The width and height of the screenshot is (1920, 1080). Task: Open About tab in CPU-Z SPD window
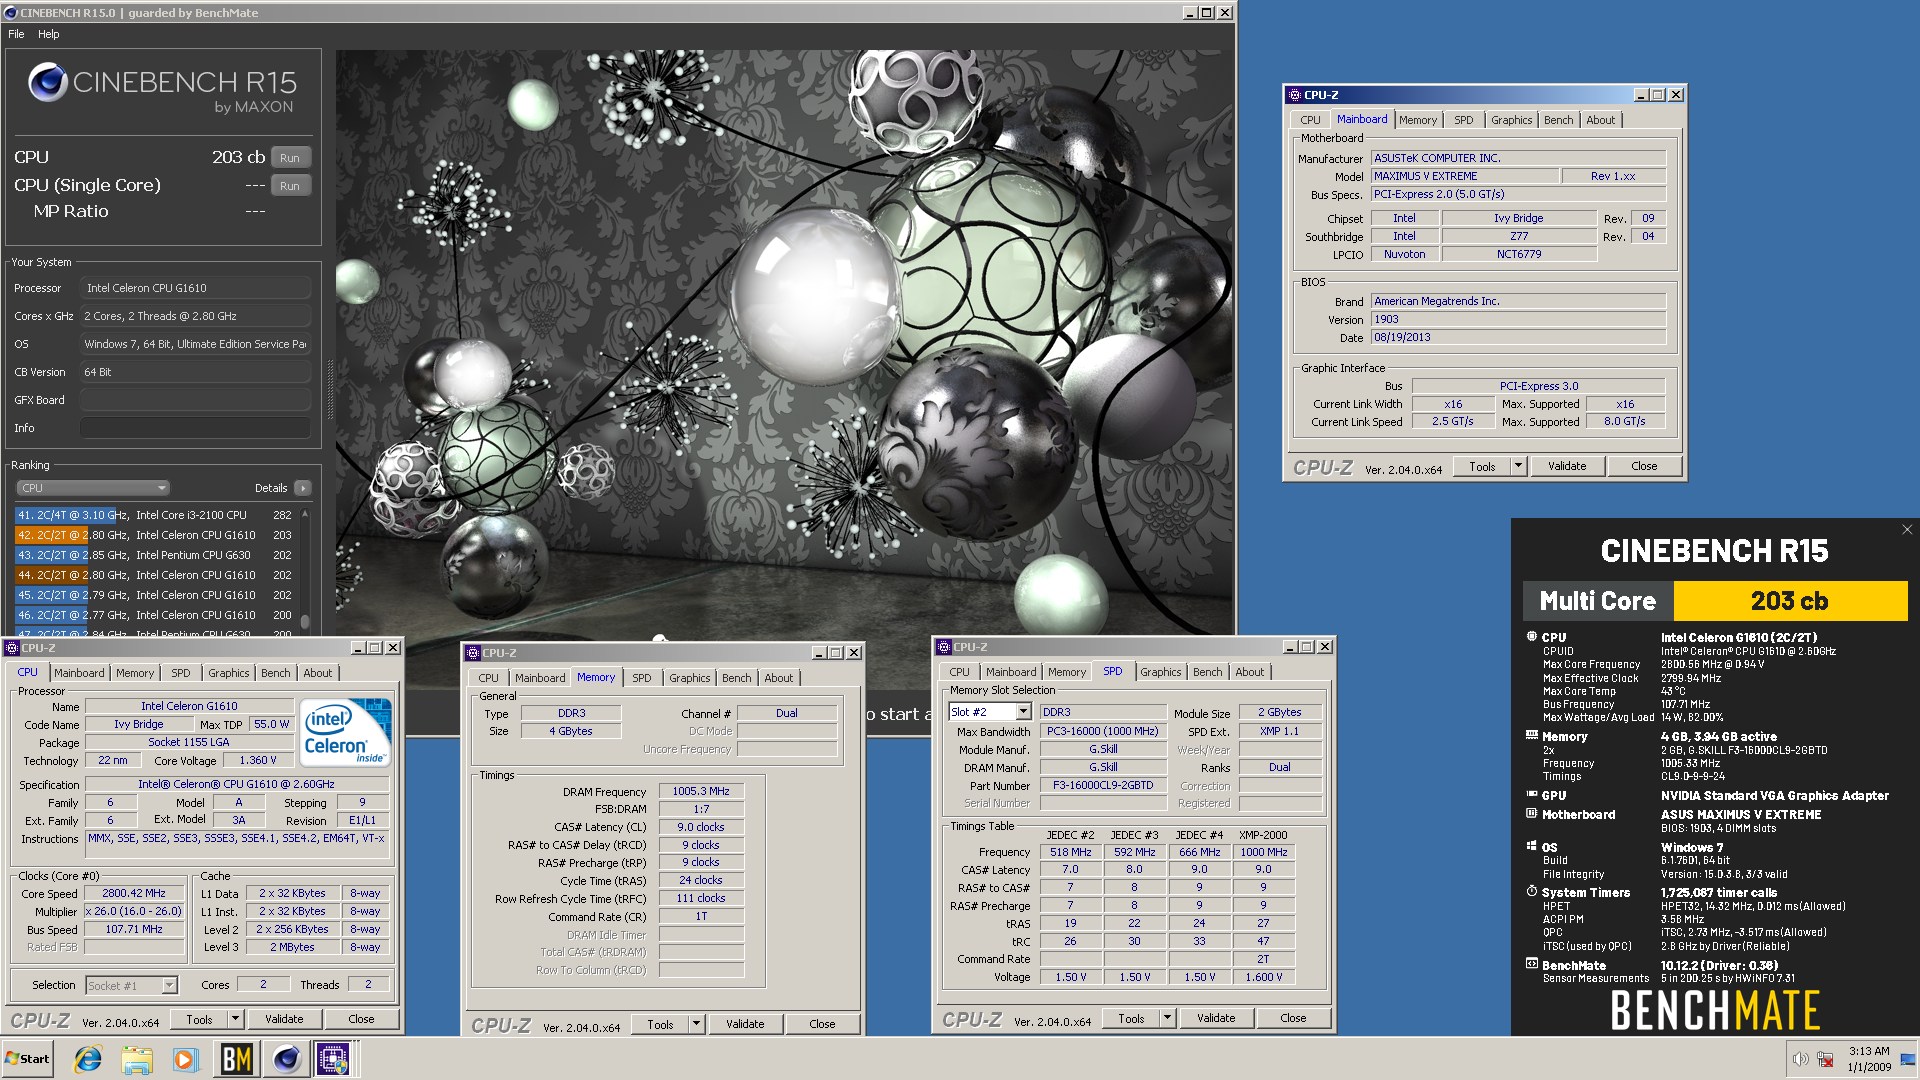(x=1249, y=672)
